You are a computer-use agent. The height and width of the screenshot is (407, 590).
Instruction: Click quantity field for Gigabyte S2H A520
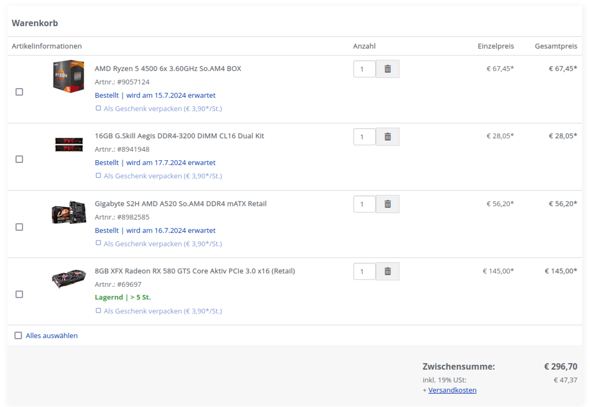pos(364,204)
